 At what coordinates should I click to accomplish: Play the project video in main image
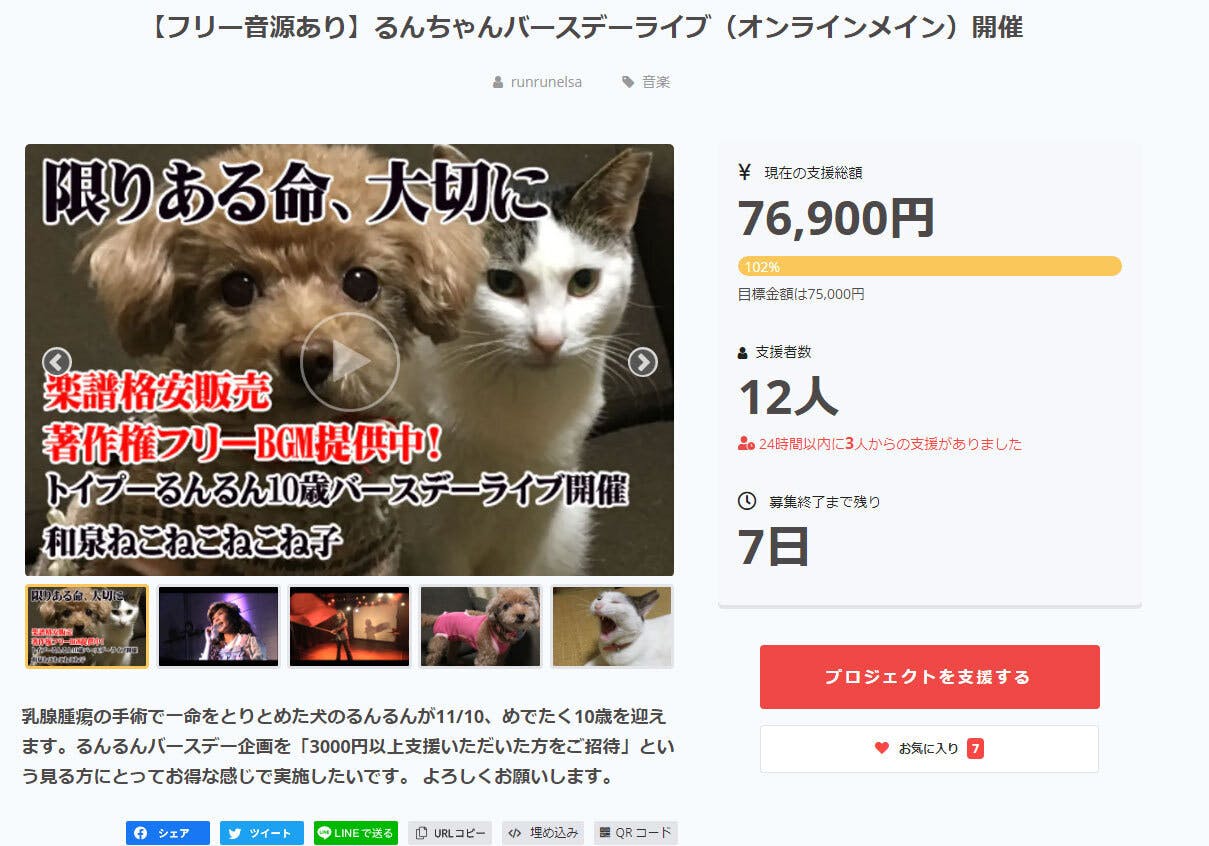point(349,361)
